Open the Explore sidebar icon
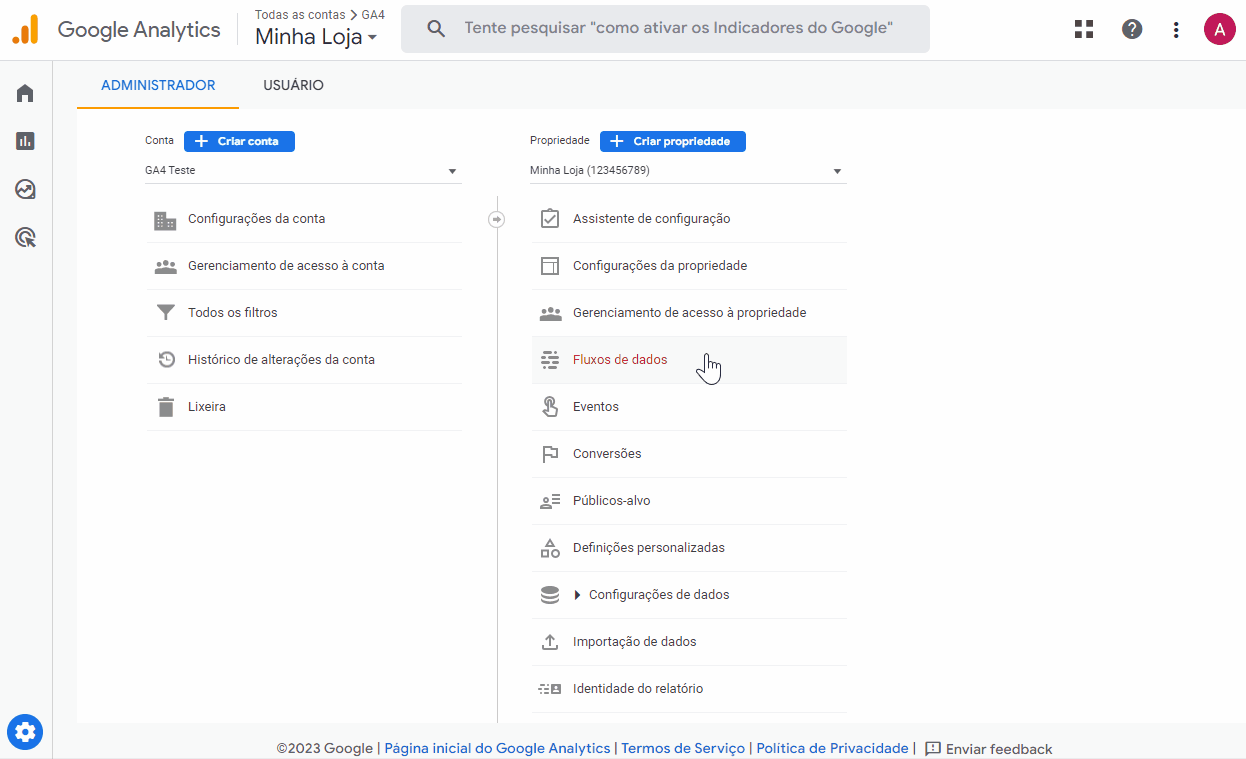The image size is (1246, 759). 25,189
